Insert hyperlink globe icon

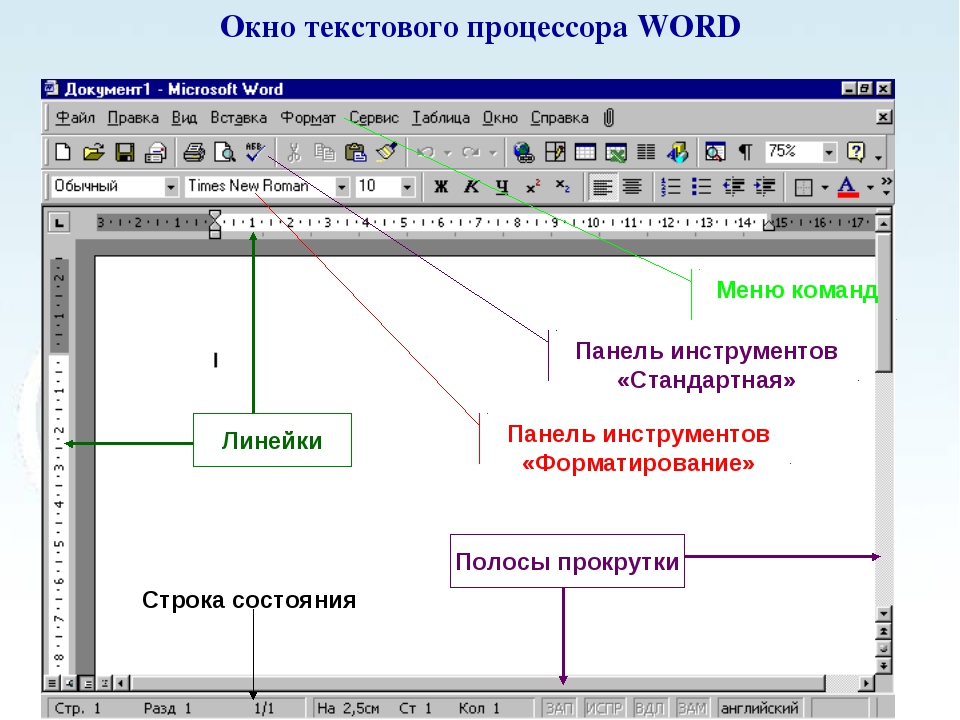click(523, 151)
